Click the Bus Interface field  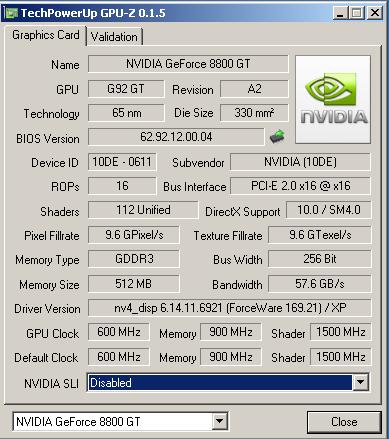[300, 186]
